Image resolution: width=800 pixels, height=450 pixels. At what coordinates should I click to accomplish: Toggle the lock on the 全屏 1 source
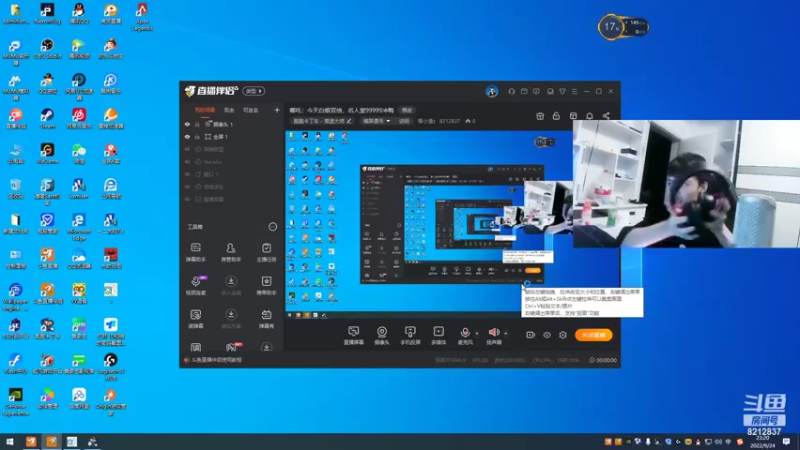click(x=197, y=137)
